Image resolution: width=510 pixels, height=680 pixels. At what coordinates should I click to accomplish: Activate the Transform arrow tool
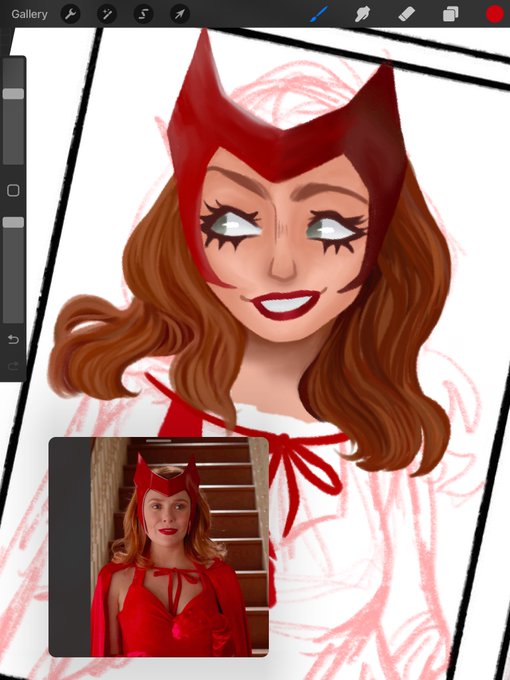180,14
